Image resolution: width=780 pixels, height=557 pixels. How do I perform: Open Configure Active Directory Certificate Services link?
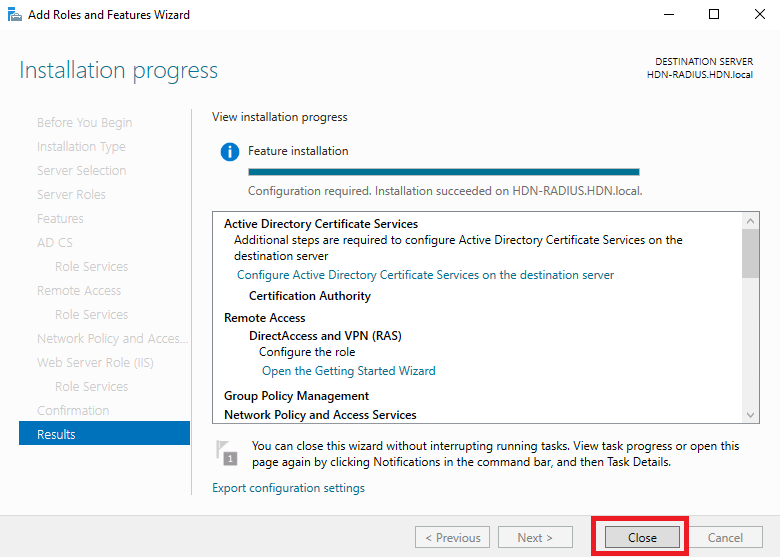tap(425, 275)
